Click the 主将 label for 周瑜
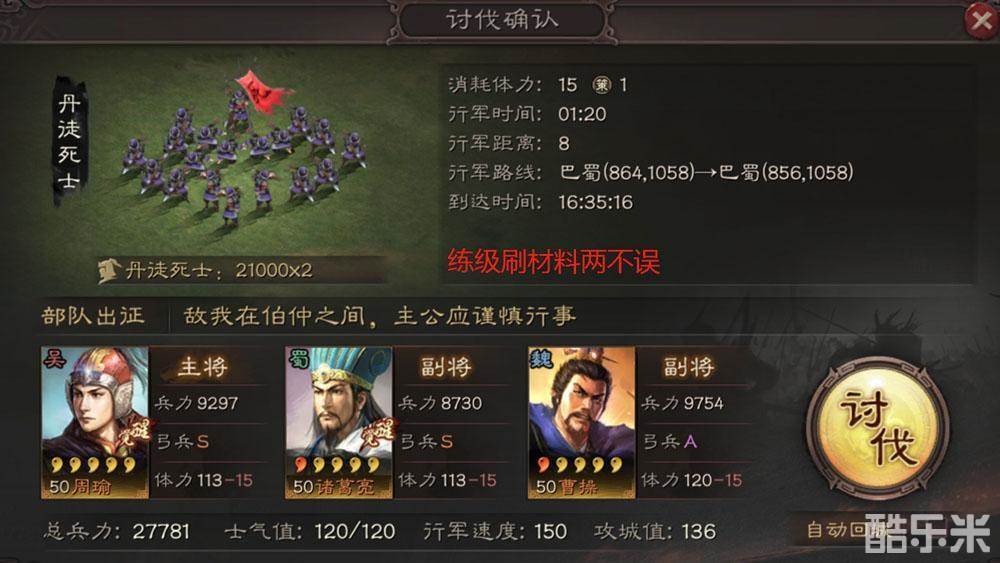Image resolution: width=1000 pixels, height=563 pixels. tap(203, 367)
